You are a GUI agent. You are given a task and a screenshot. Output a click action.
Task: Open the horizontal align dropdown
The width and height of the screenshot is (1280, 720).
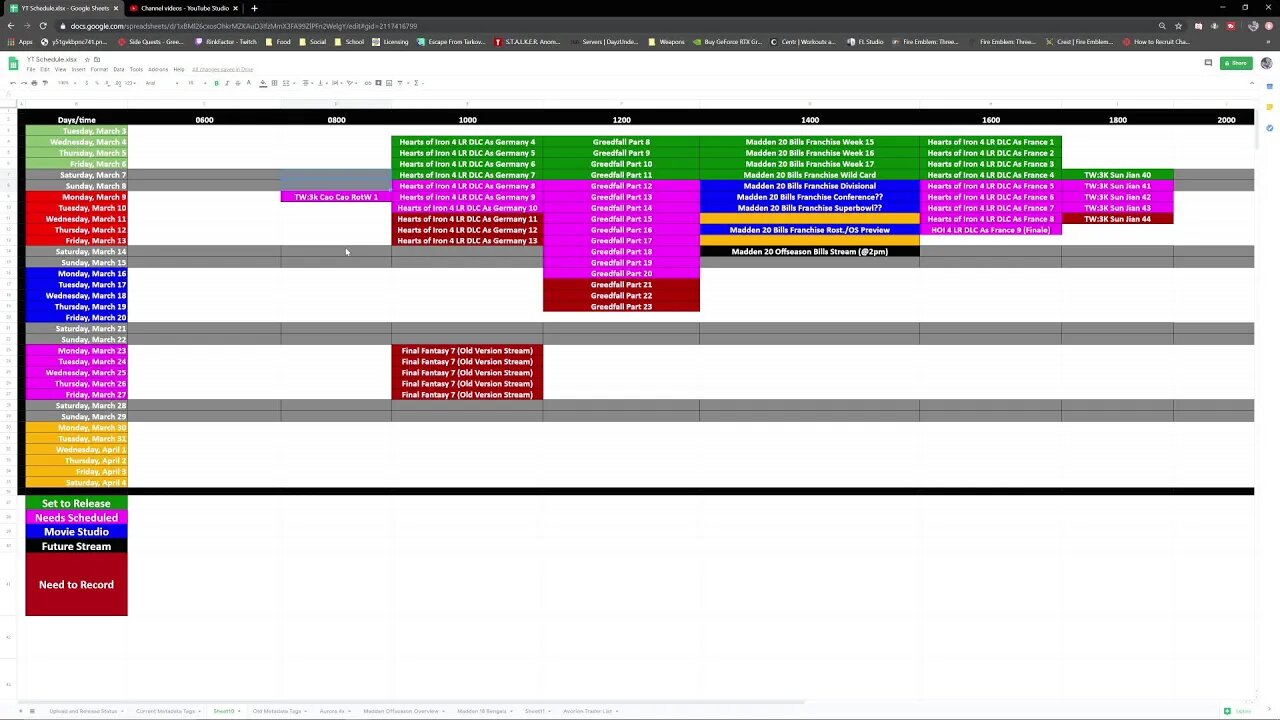[x=307, y=83]
